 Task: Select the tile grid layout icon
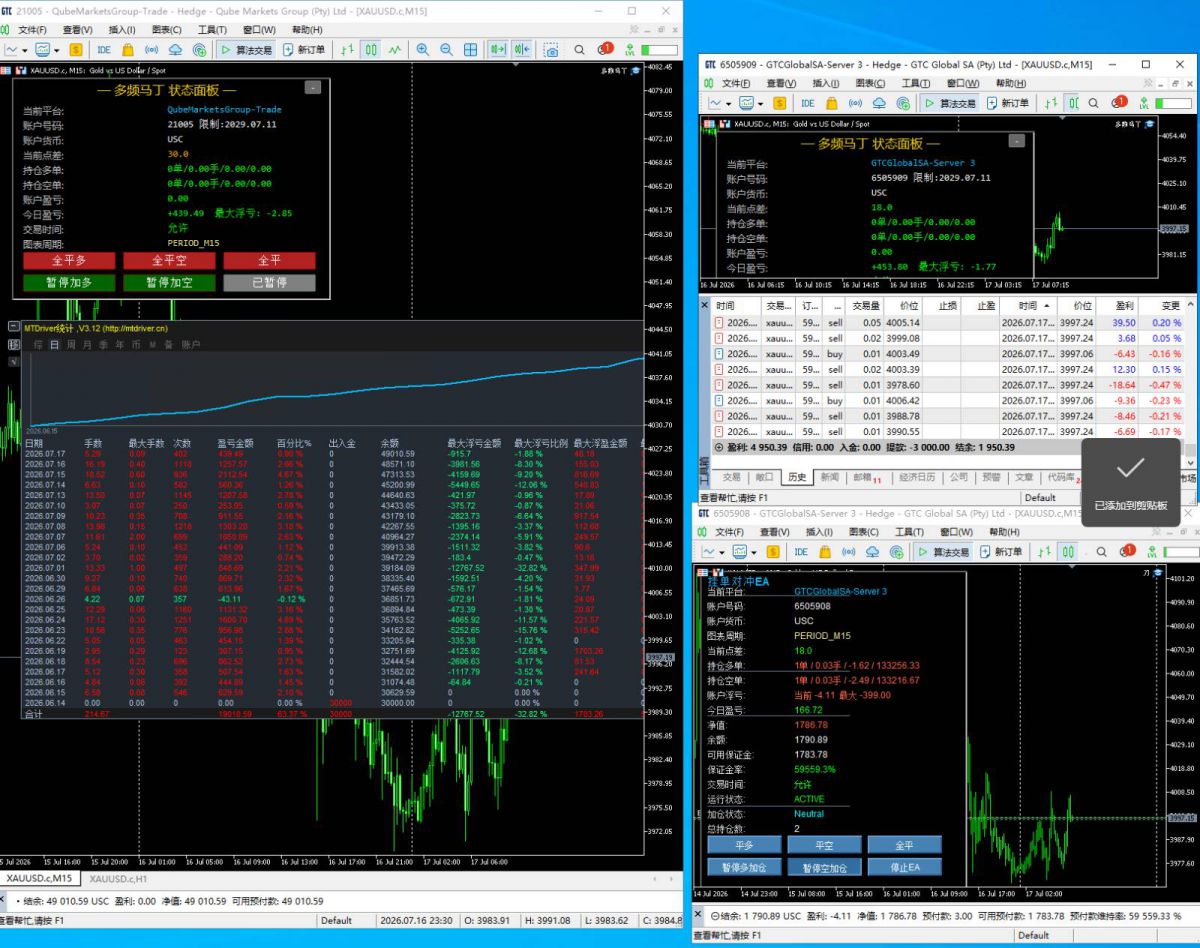470,49
